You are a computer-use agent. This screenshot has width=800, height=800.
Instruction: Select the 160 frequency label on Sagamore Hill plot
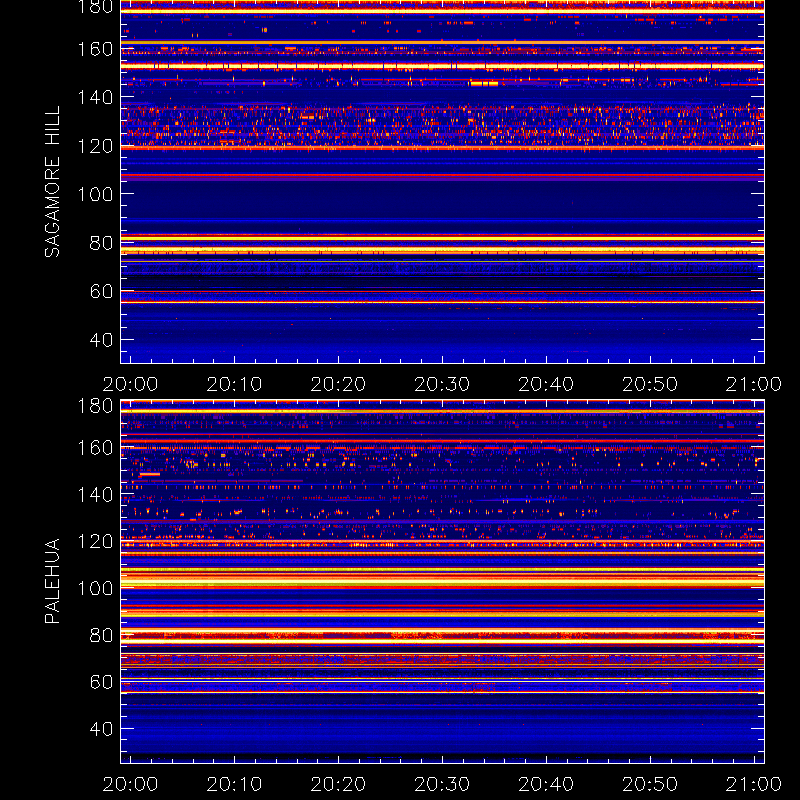click(x=95, y=49)
